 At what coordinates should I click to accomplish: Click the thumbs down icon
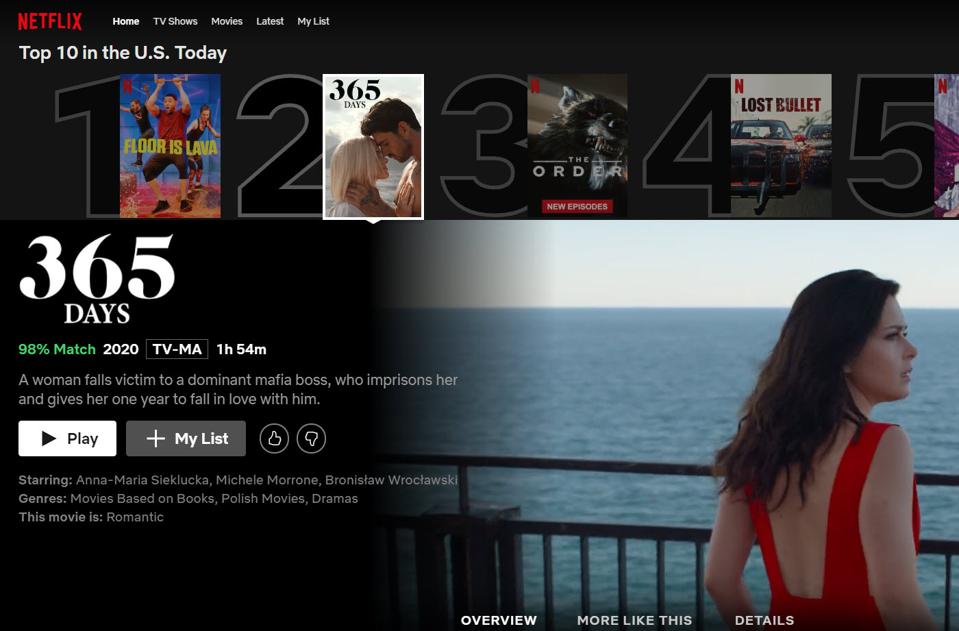(311, 438)
